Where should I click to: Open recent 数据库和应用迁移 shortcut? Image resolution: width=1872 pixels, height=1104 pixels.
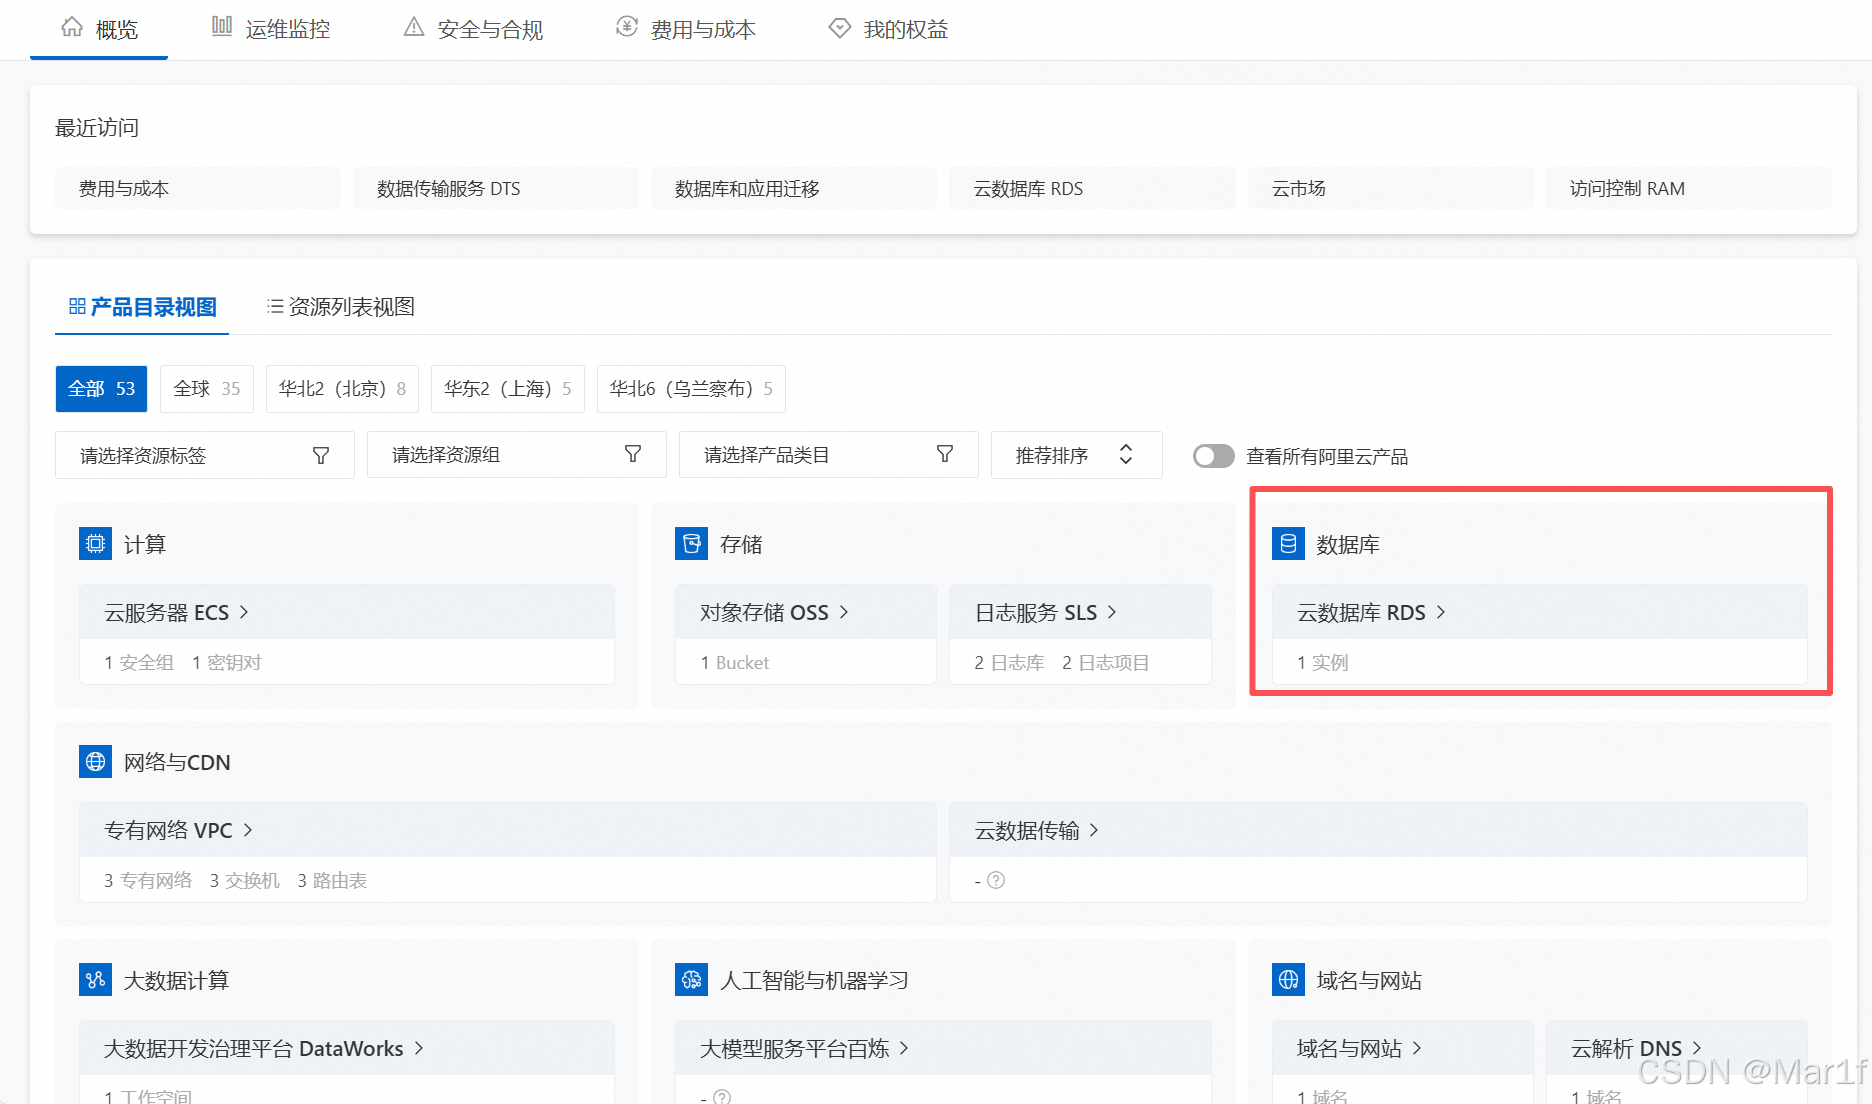794,188
